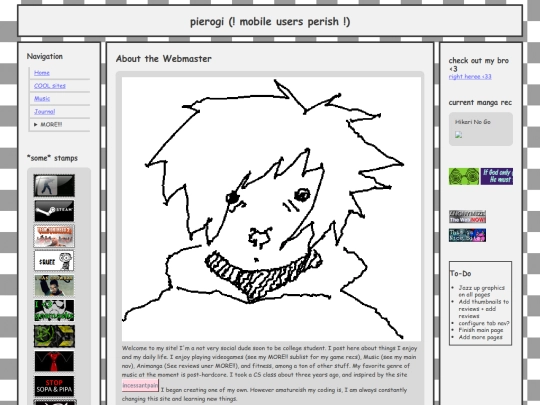Click the red necktie stamp
This screenshot has width=540, height=405.
tap(54, 361)
